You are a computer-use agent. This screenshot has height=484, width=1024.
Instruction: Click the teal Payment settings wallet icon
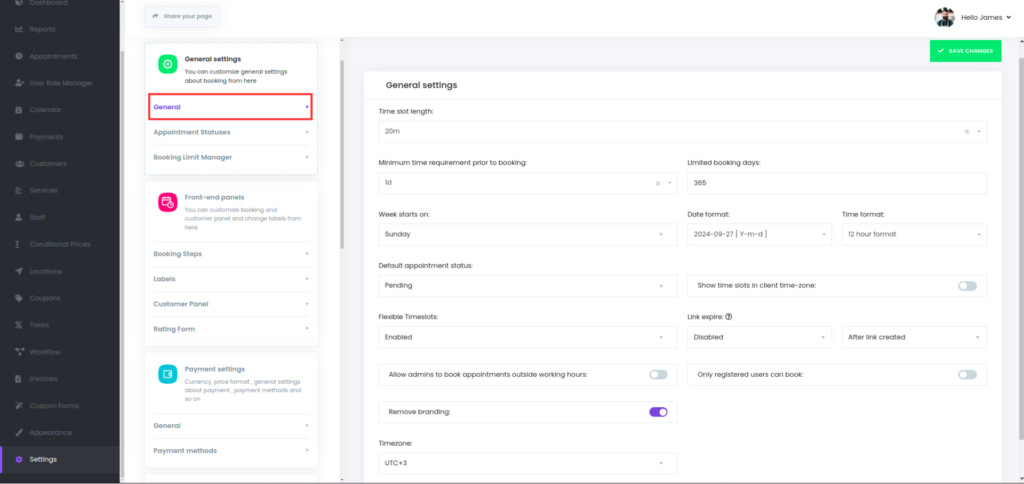coord(167,373)
